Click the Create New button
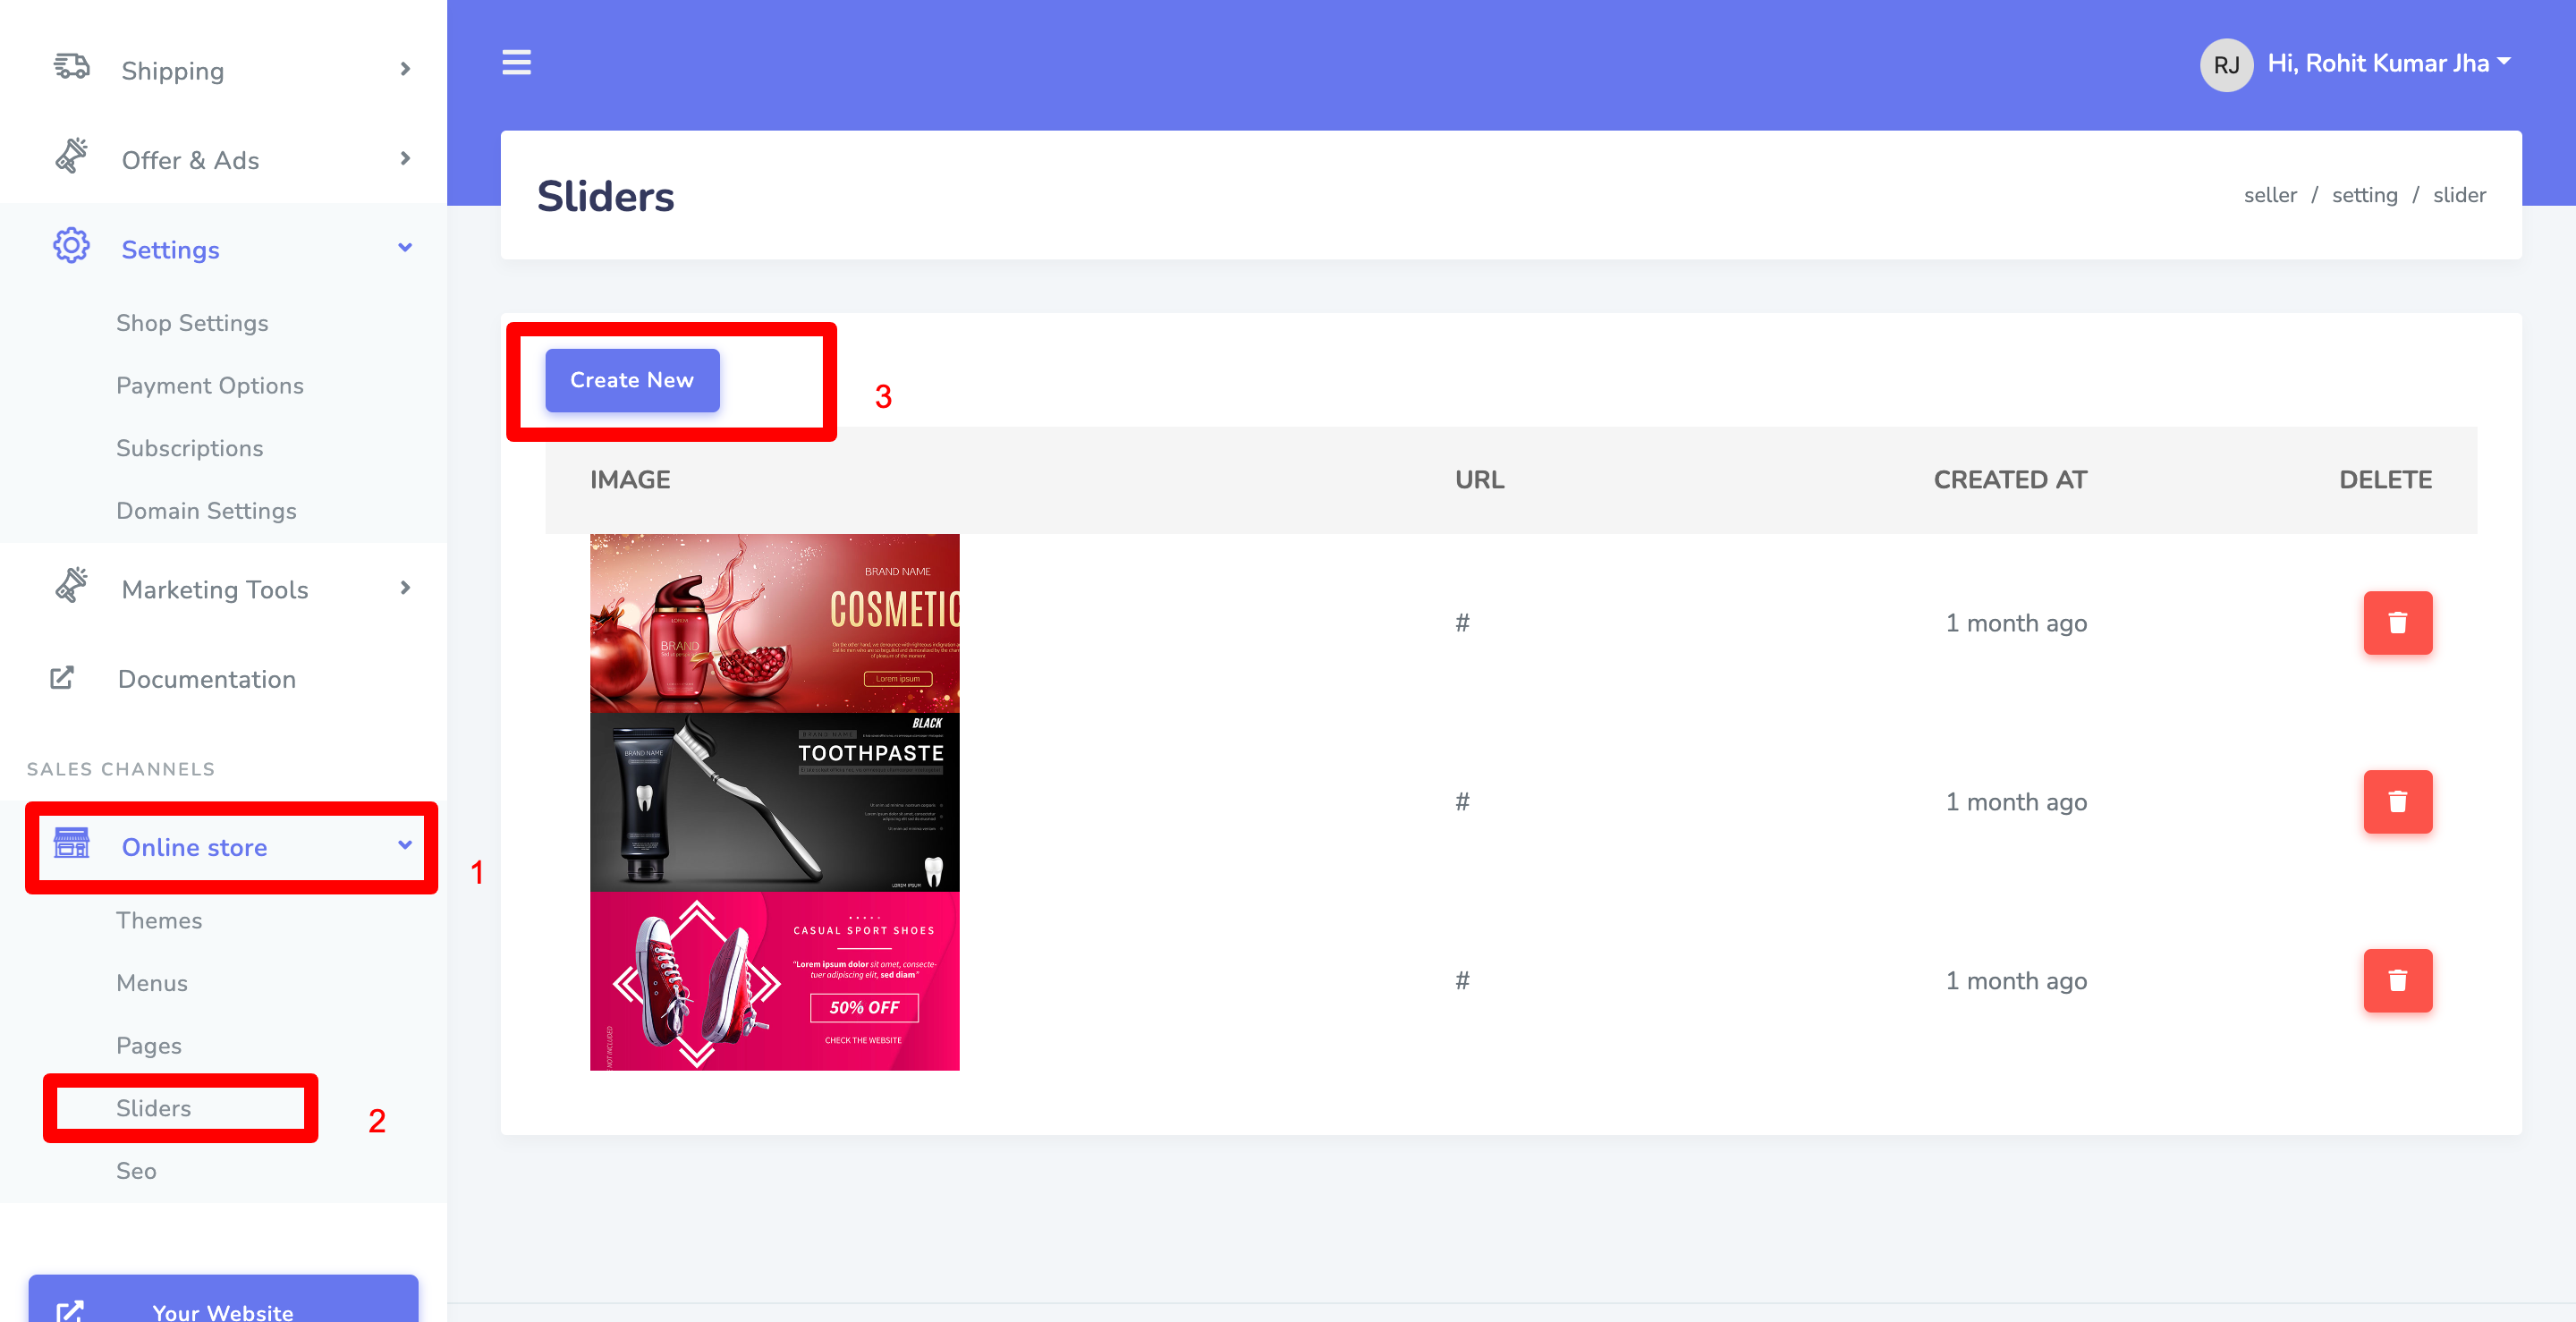Viewport: 2576px width, 1322px height. pyautogui.click(x=632, y=380)
